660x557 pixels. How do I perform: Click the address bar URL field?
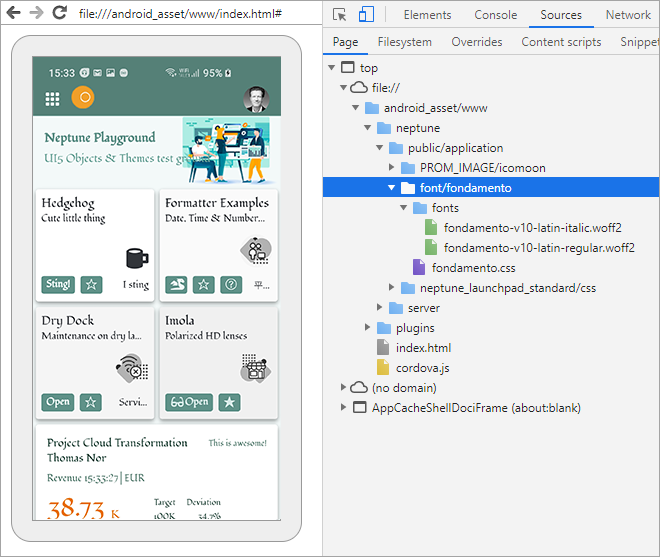[181, 14]
